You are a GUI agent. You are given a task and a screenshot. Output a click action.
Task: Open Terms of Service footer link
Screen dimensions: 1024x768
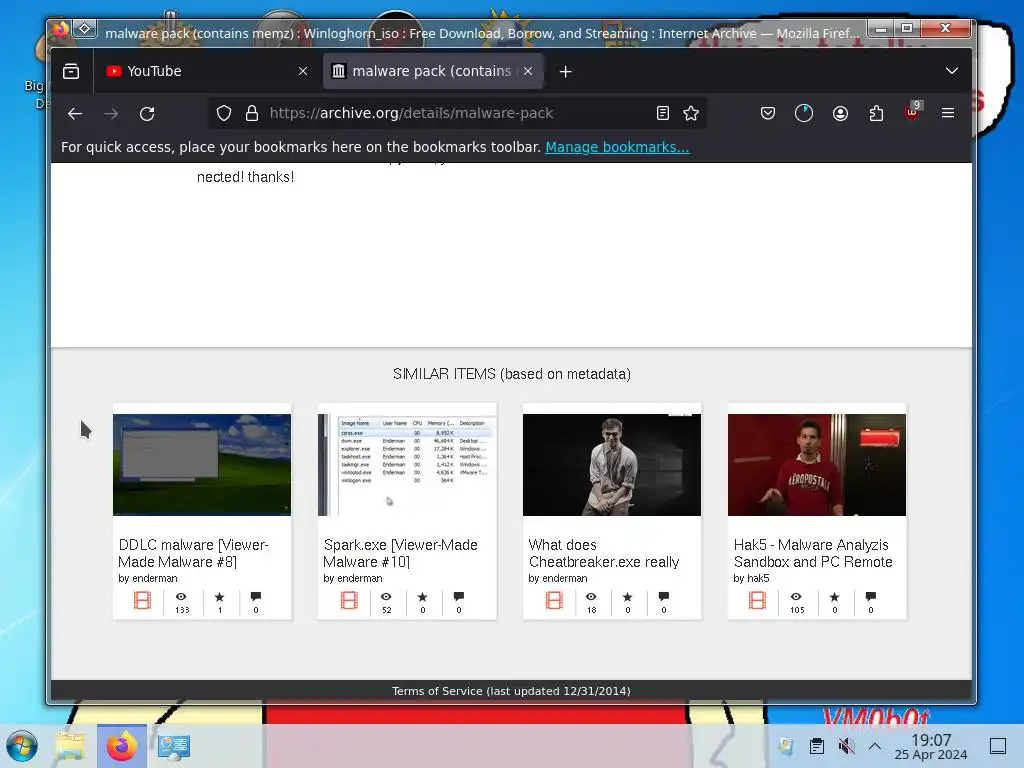tap(511, 691)
